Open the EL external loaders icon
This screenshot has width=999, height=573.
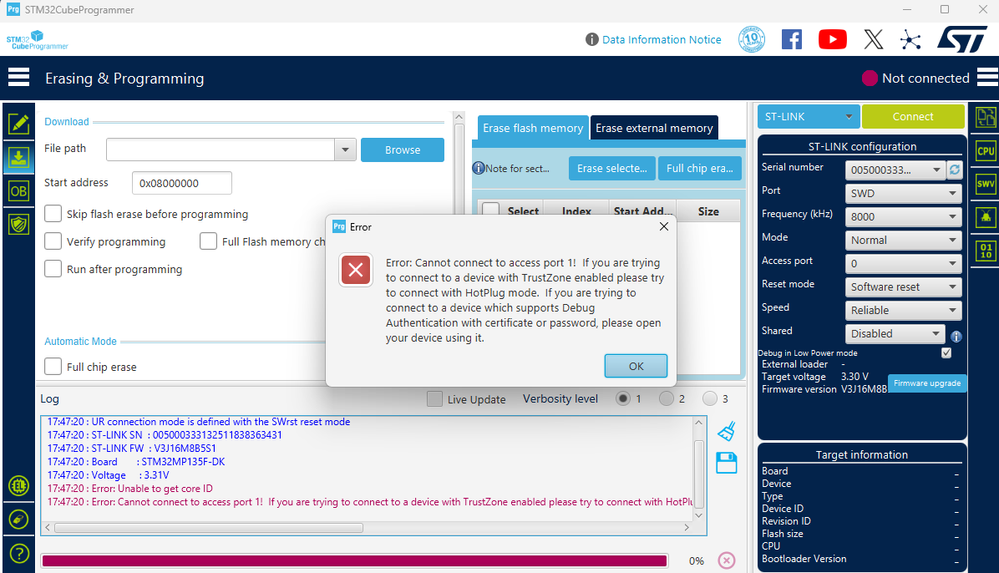(19, 486)
